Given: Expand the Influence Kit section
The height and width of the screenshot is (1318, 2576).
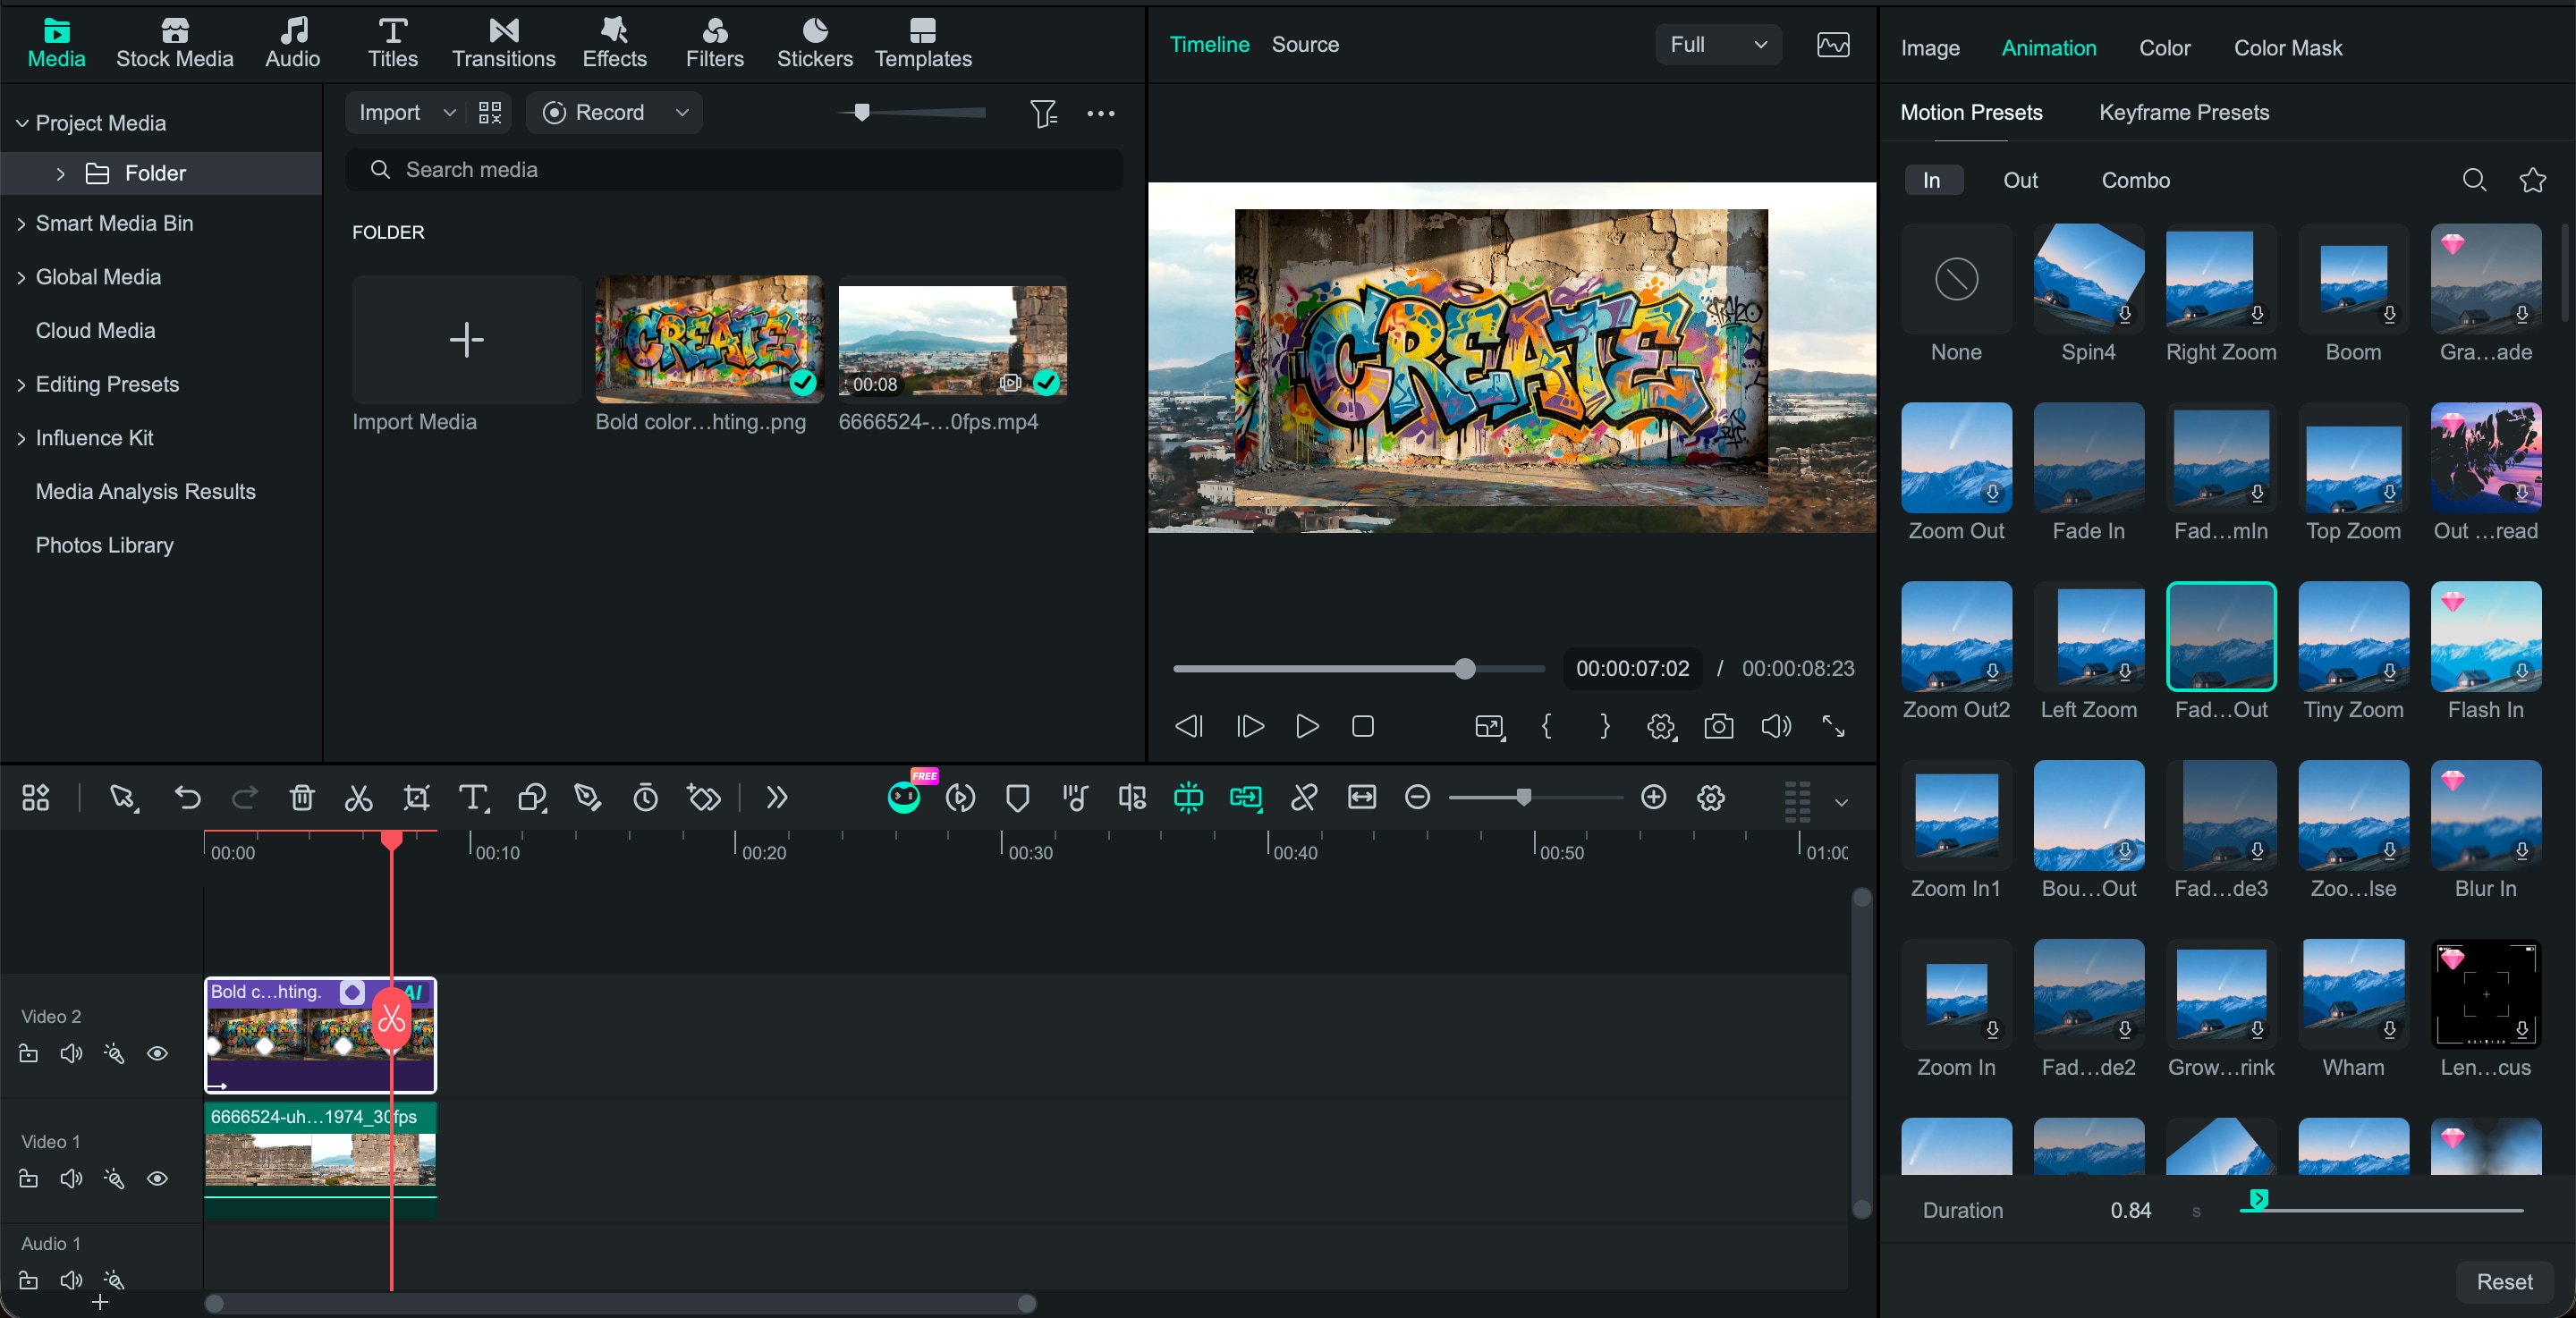Looking at the screenshot, I should (22, 438).
